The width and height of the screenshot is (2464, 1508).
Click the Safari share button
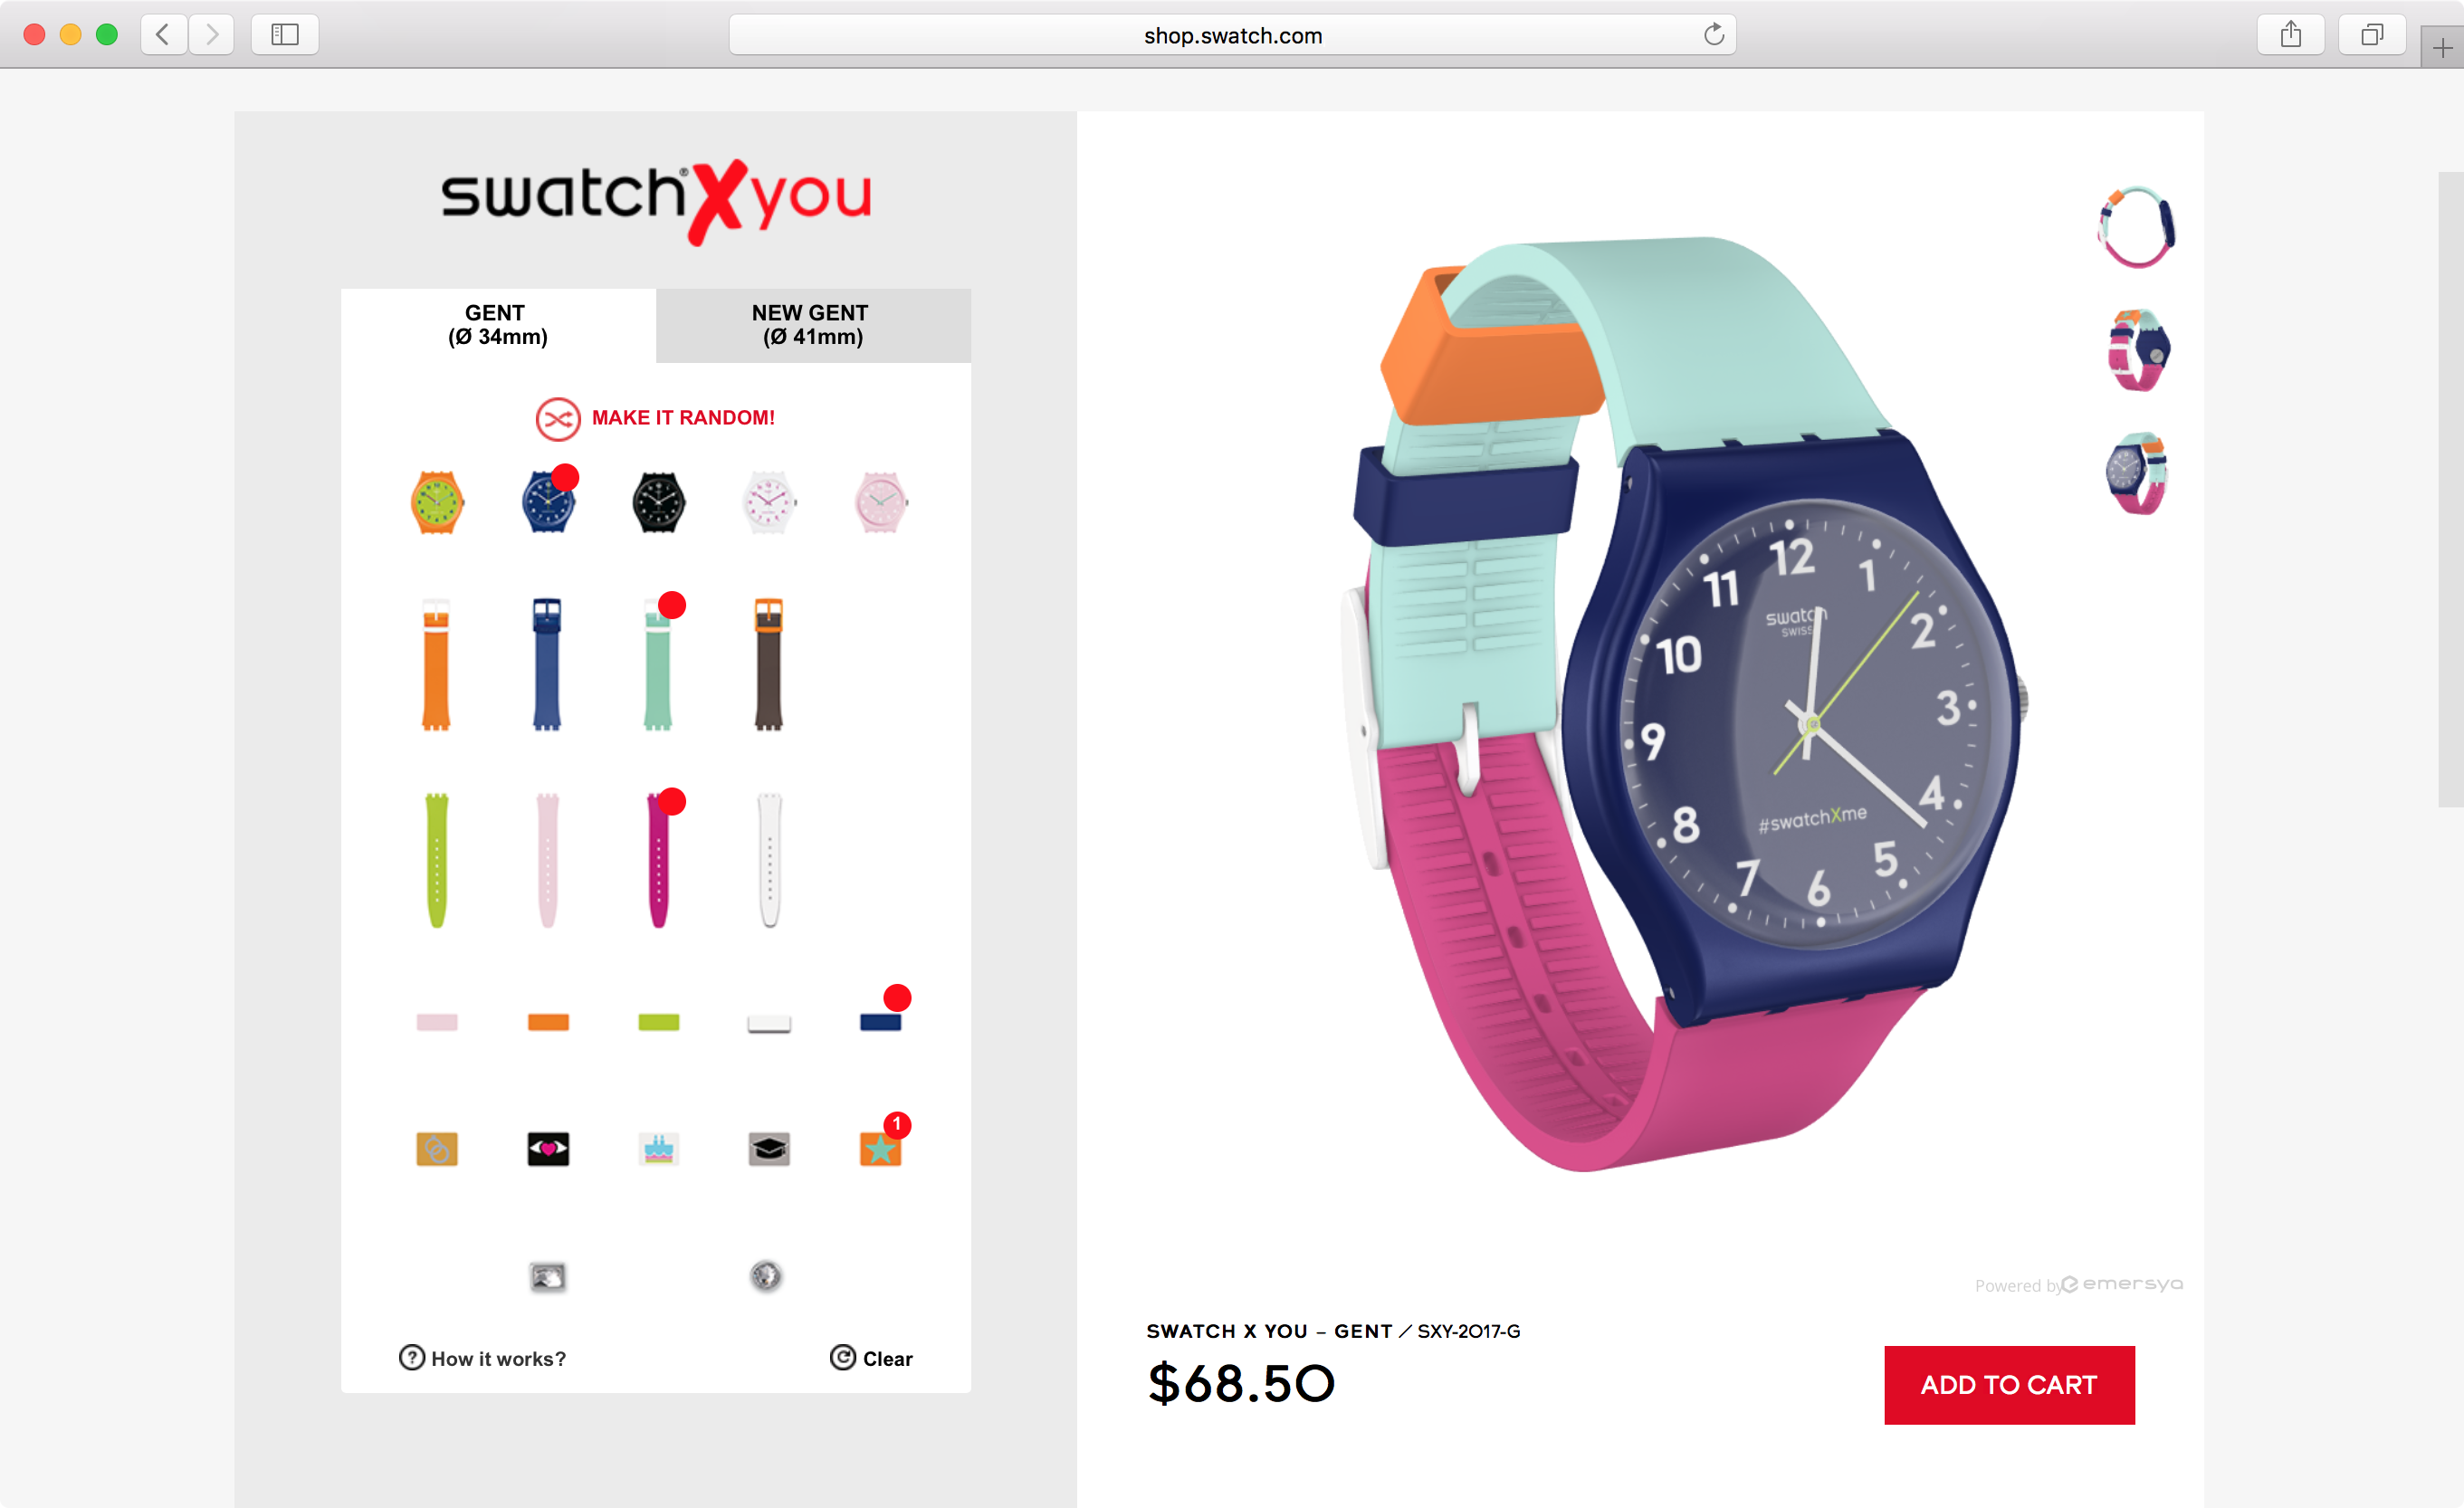[x=2290, y=35]
